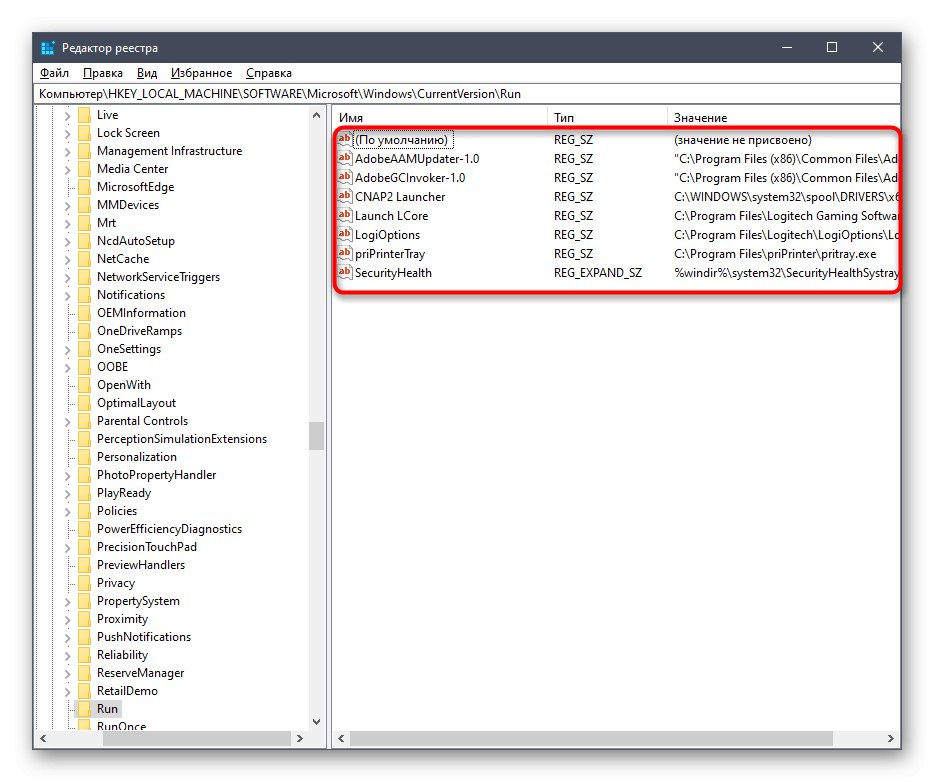
Task: Click the Notifications folder icon
Action: (83, 294)
